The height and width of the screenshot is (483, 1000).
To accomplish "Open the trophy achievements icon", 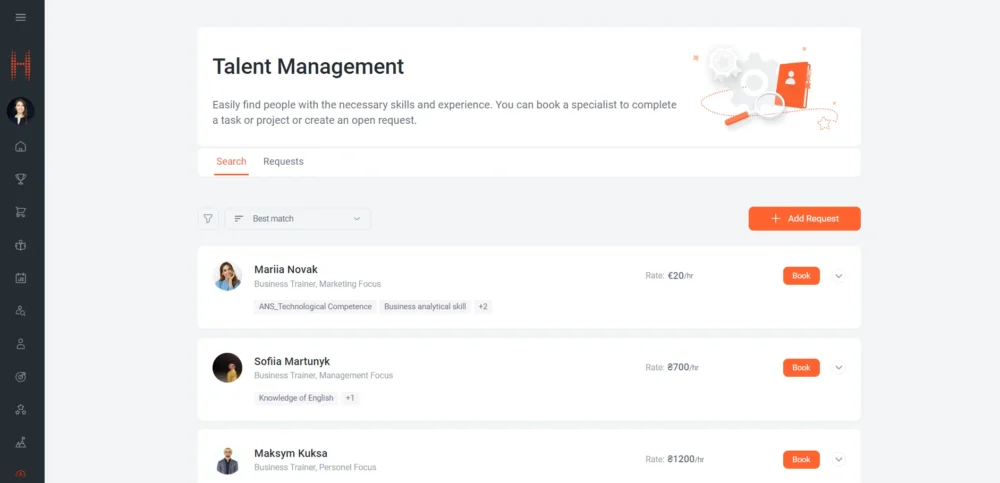I will tap(21, 180).
